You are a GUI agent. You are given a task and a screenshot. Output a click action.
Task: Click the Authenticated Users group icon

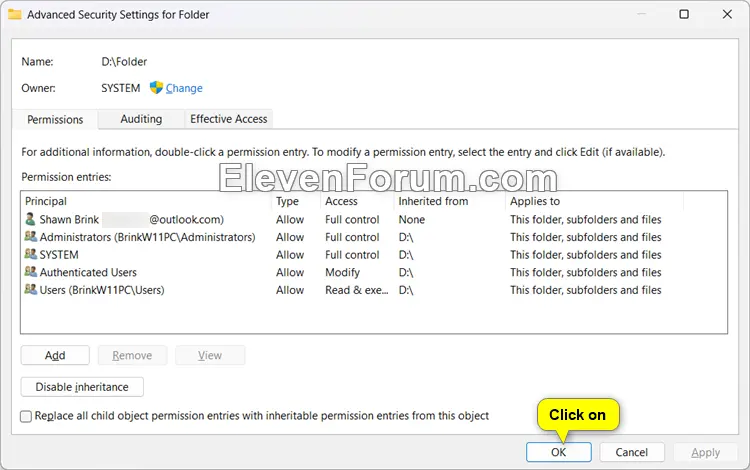tap(31, 272)
